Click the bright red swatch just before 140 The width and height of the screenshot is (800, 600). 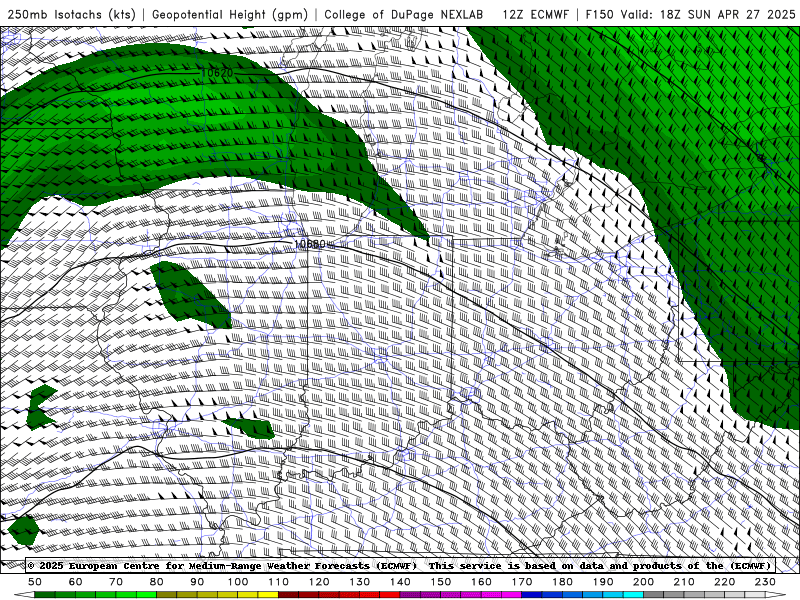coord(390,595)
